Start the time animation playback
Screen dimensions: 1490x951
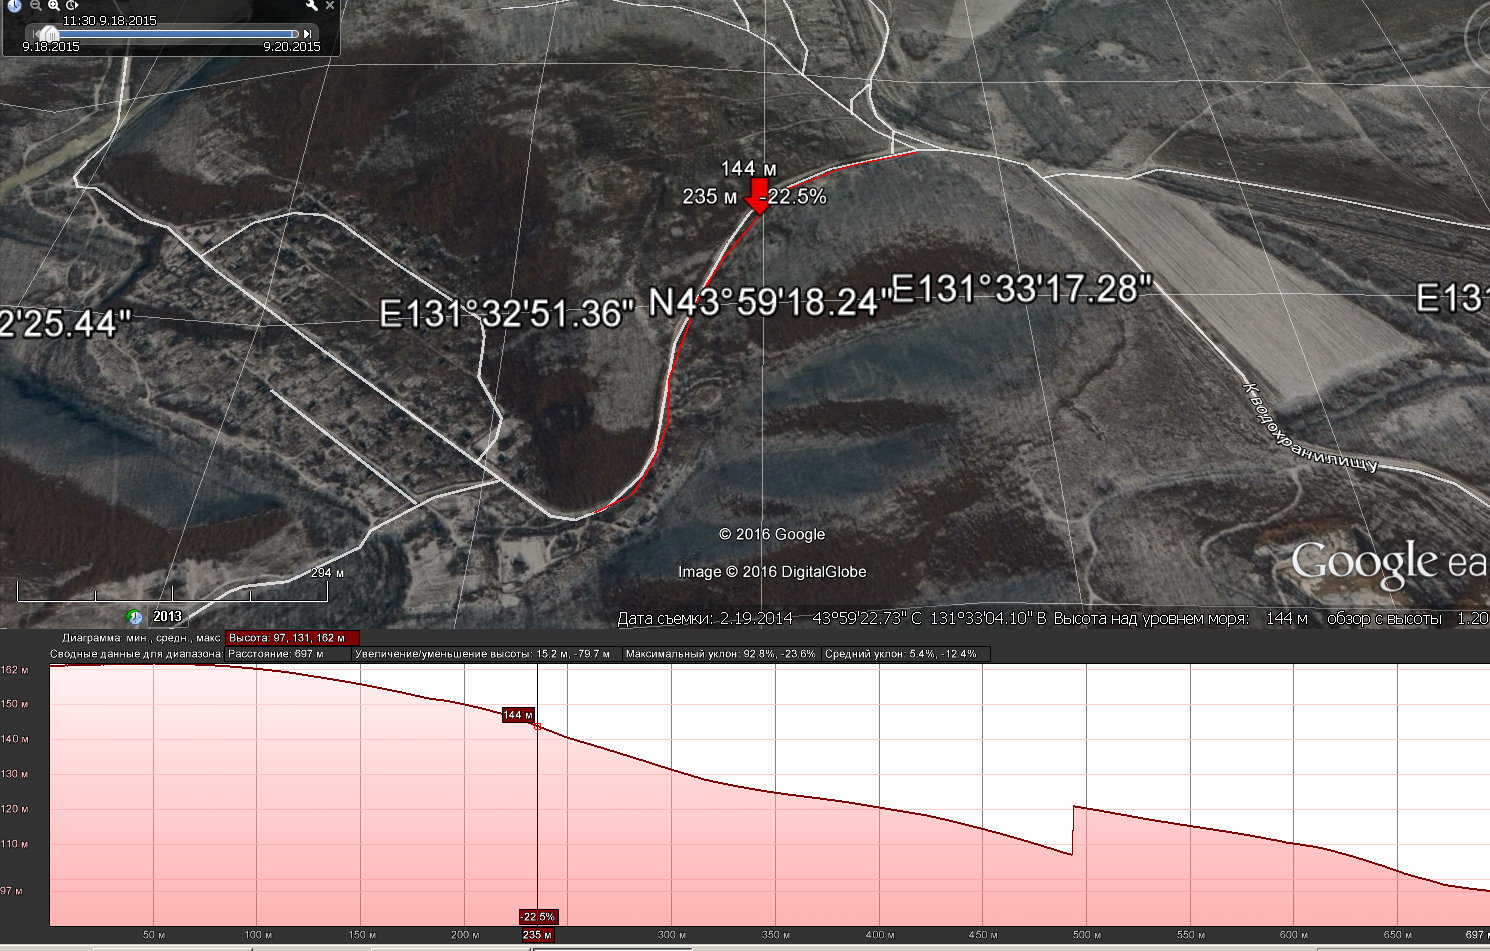pyautogui.click(x=72, y=6)
